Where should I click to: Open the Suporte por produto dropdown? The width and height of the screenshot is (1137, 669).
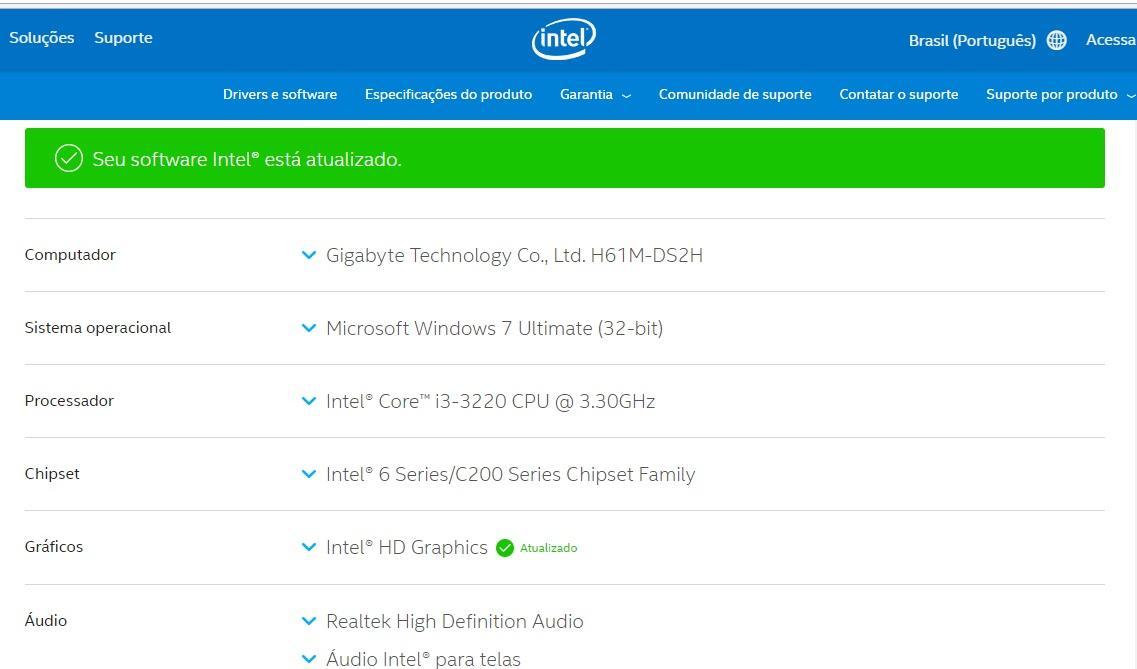(x=1060, y=94)
